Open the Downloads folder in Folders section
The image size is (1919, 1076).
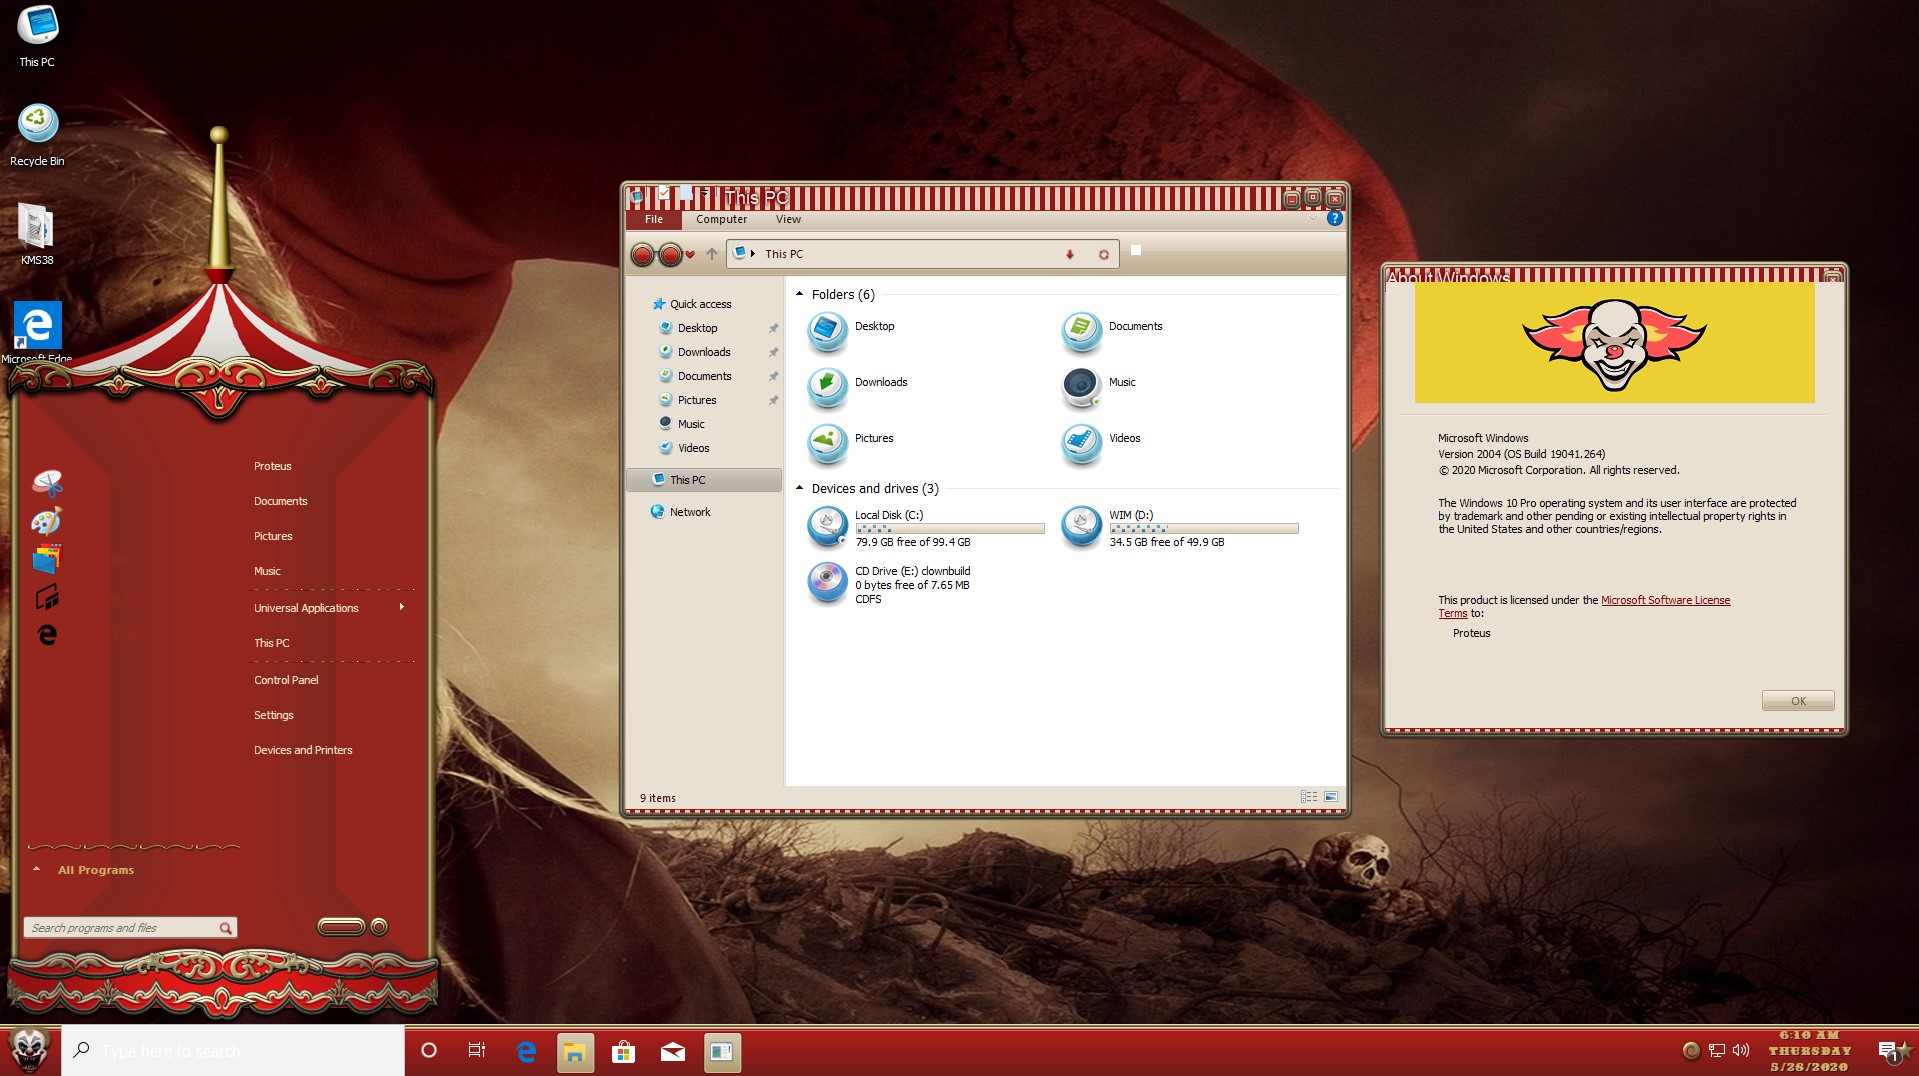(x=857, y=388)
